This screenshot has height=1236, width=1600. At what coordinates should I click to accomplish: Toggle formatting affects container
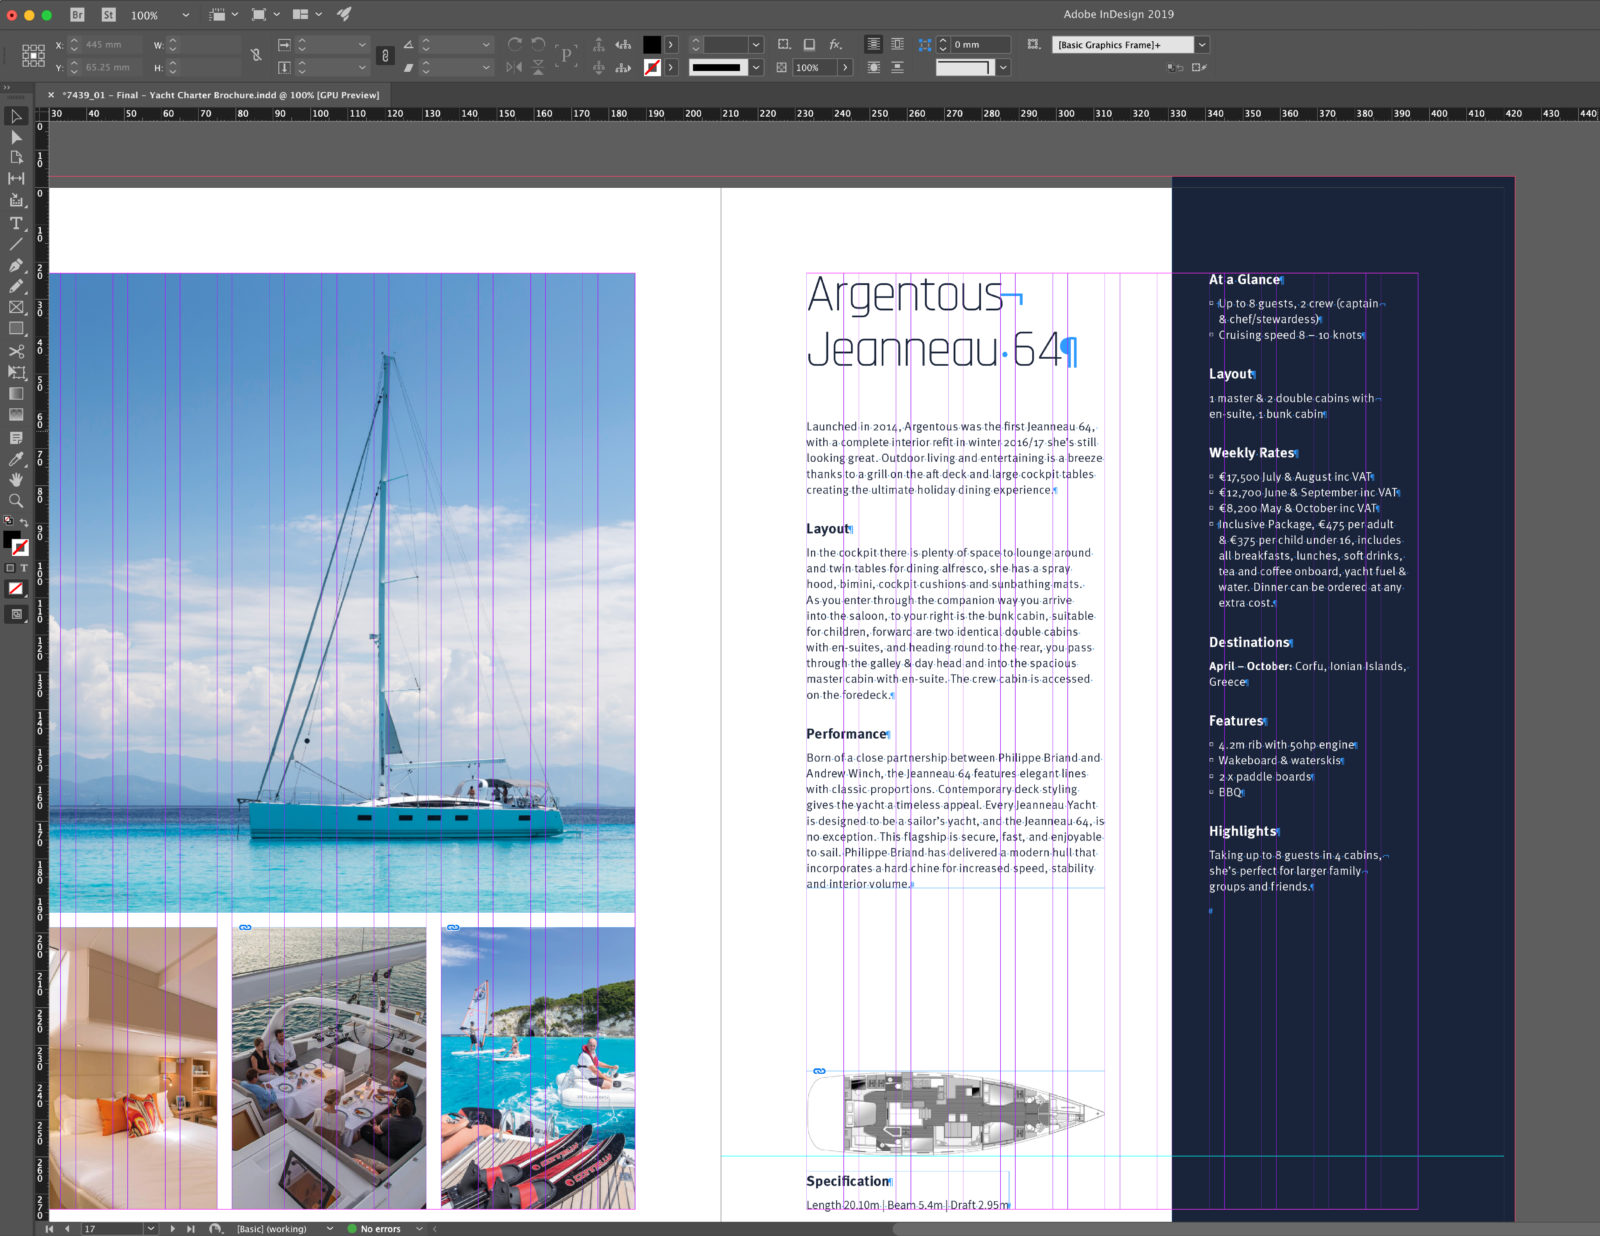(x=11, y=567)
